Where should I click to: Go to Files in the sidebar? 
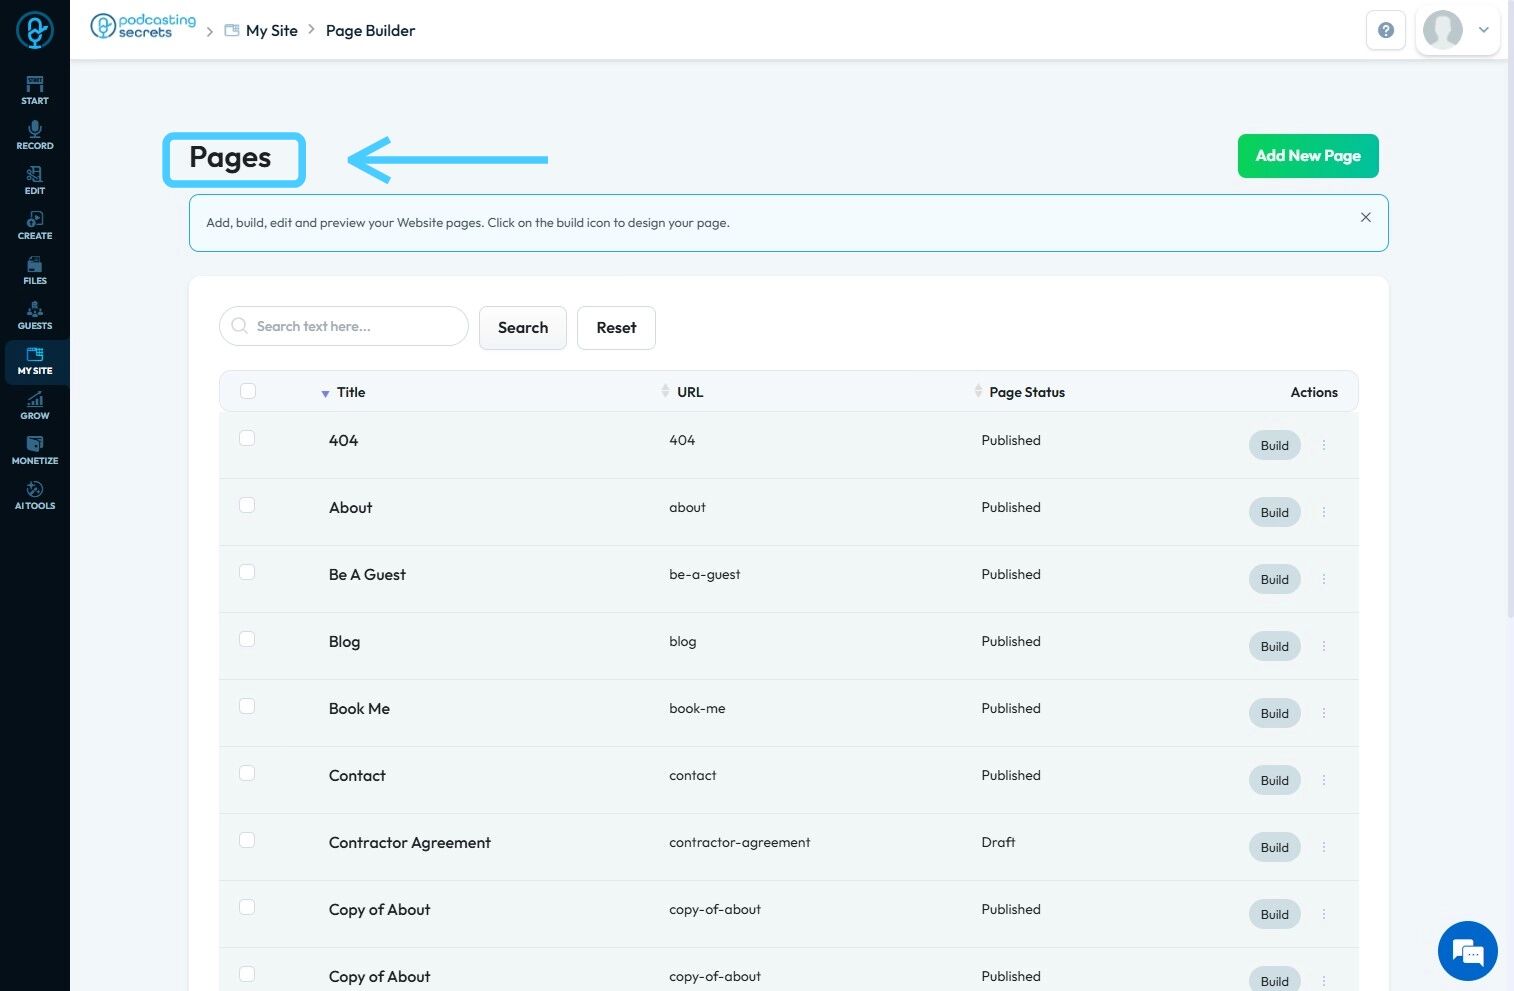click(x=35, y=270)
